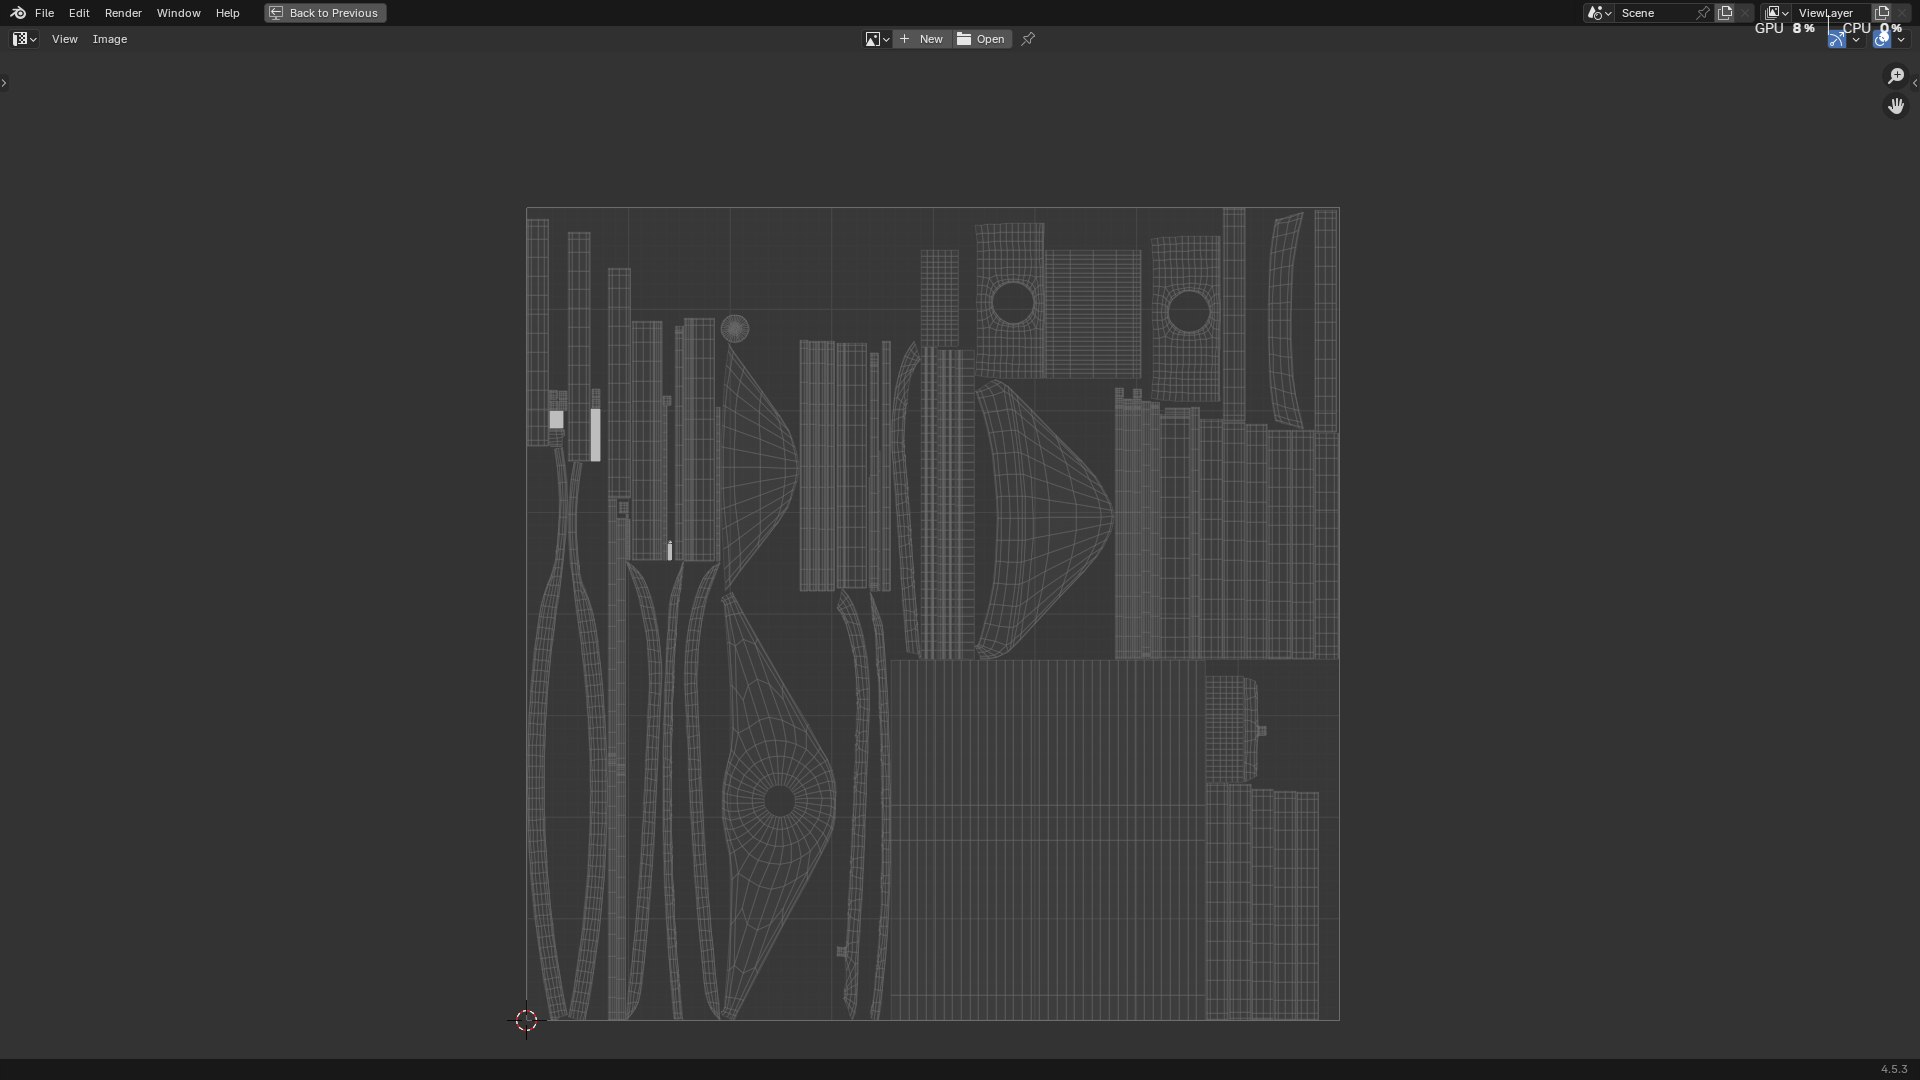Screen dimensions: 1920x1080
Task: Click the Blender logo icon
Action: click(17, 13)
